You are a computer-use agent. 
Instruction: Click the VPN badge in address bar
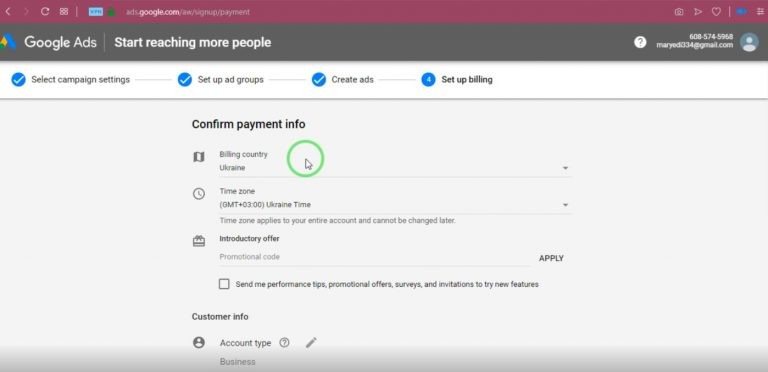96,12
